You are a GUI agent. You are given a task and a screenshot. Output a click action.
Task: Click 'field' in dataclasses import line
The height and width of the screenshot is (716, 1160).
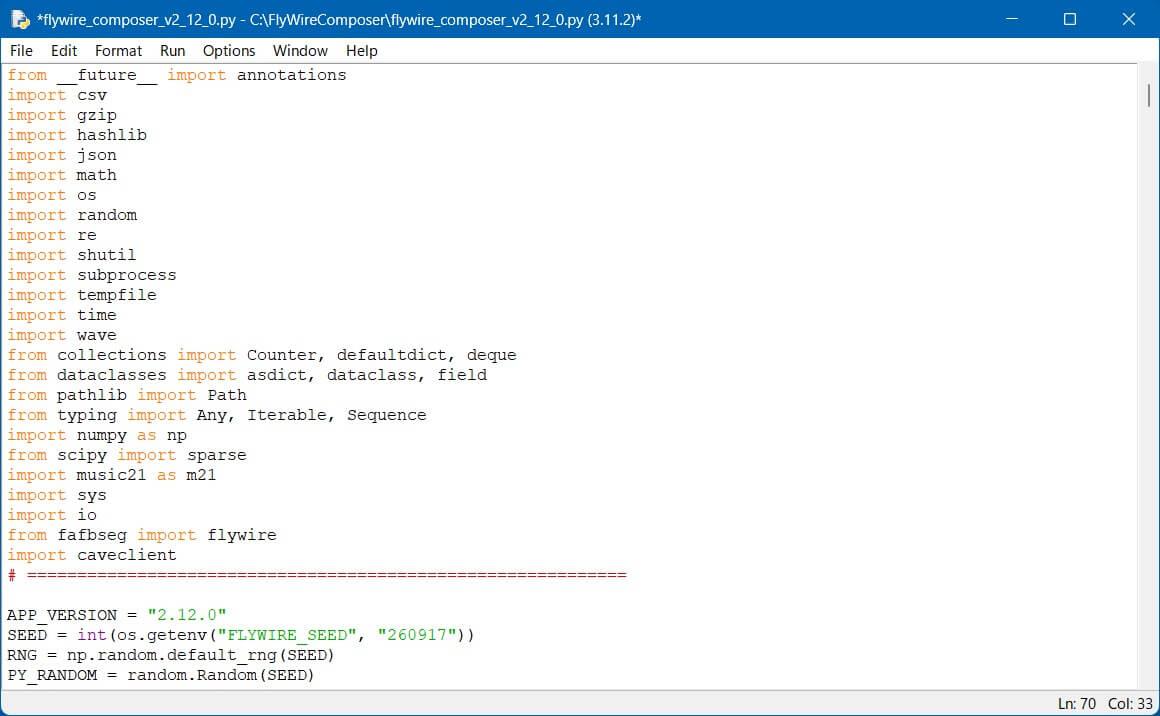pyautogui.click(x=462, y=375)
